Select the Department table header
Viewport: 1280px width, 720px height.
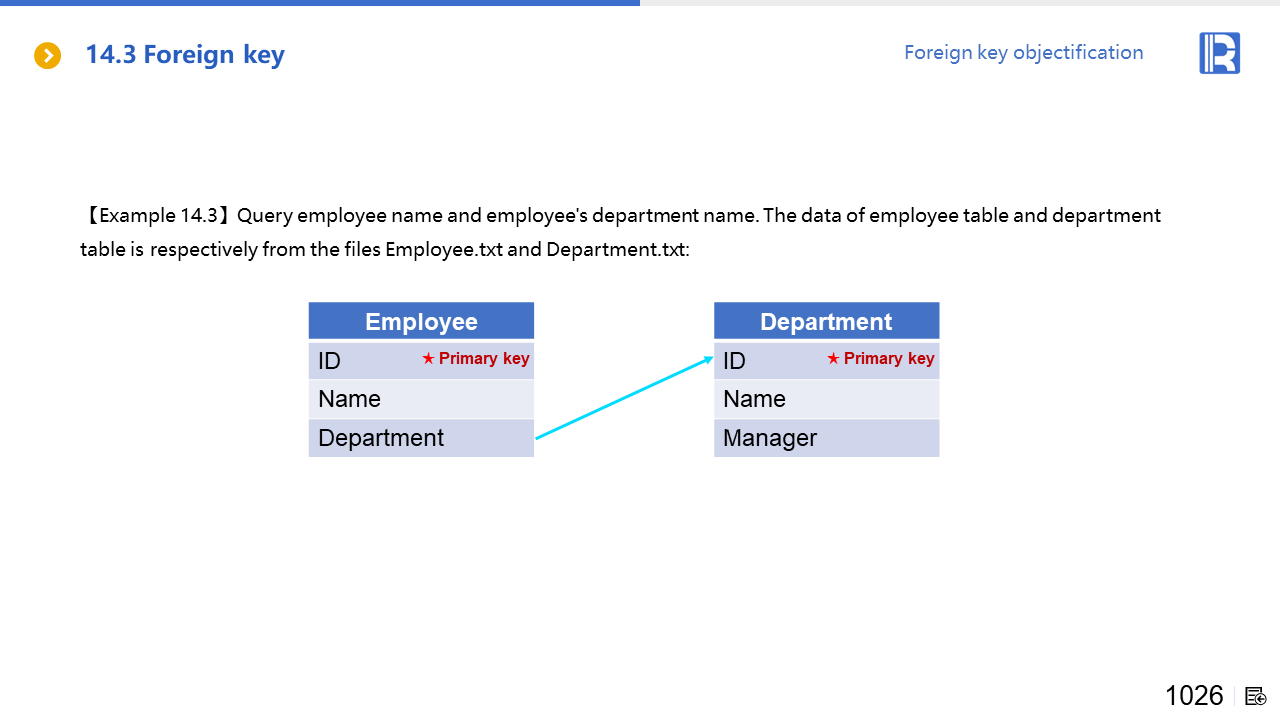(826, 321)
